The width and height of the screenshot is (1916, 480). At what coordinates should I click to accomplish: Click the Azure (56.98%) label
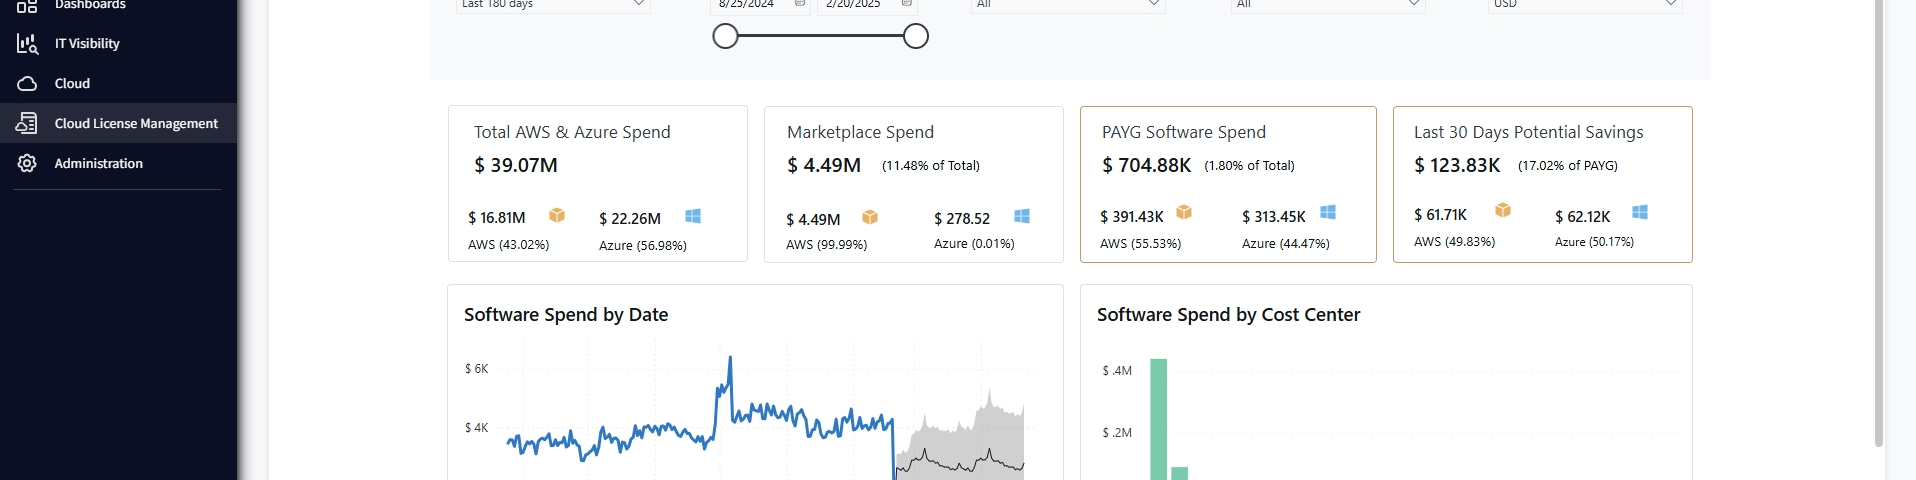pos(643,246)
